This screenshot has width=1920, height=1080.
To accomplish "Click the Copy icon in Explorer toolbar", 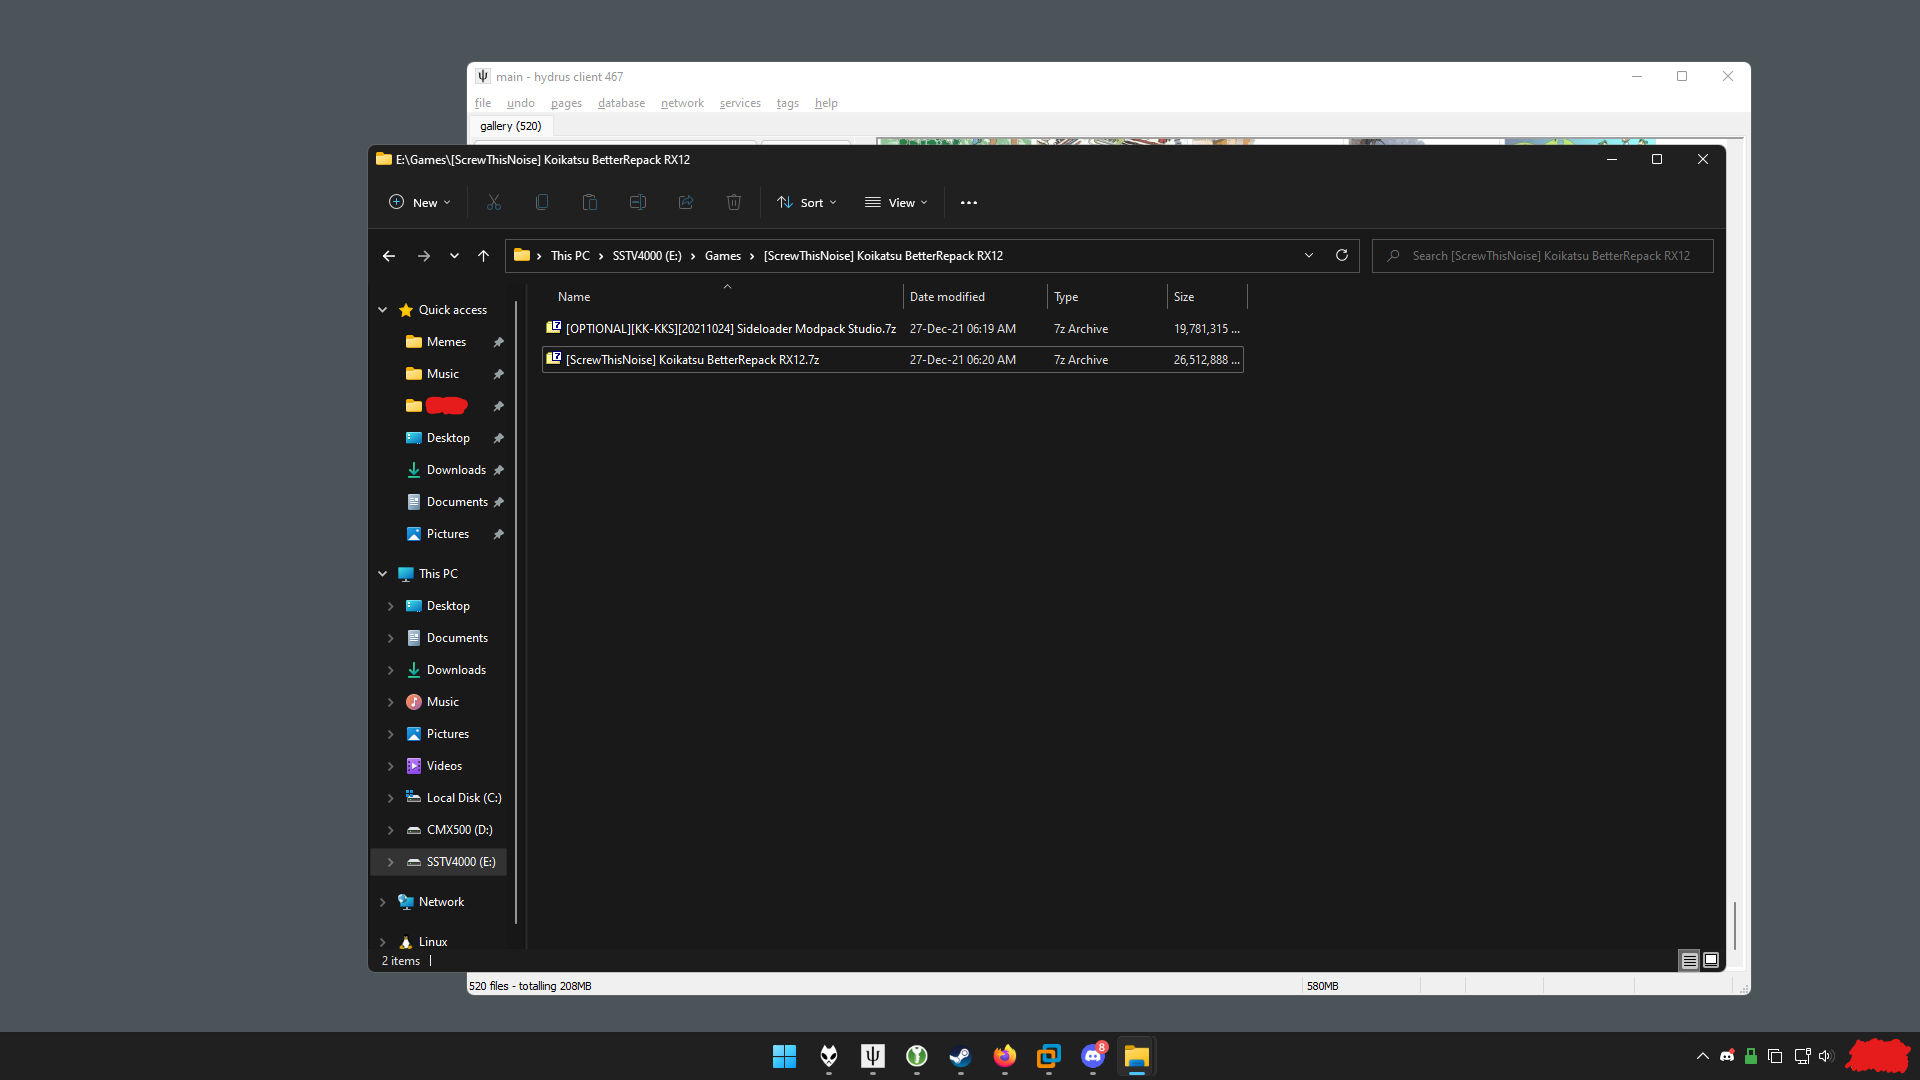I will [542, 202].
